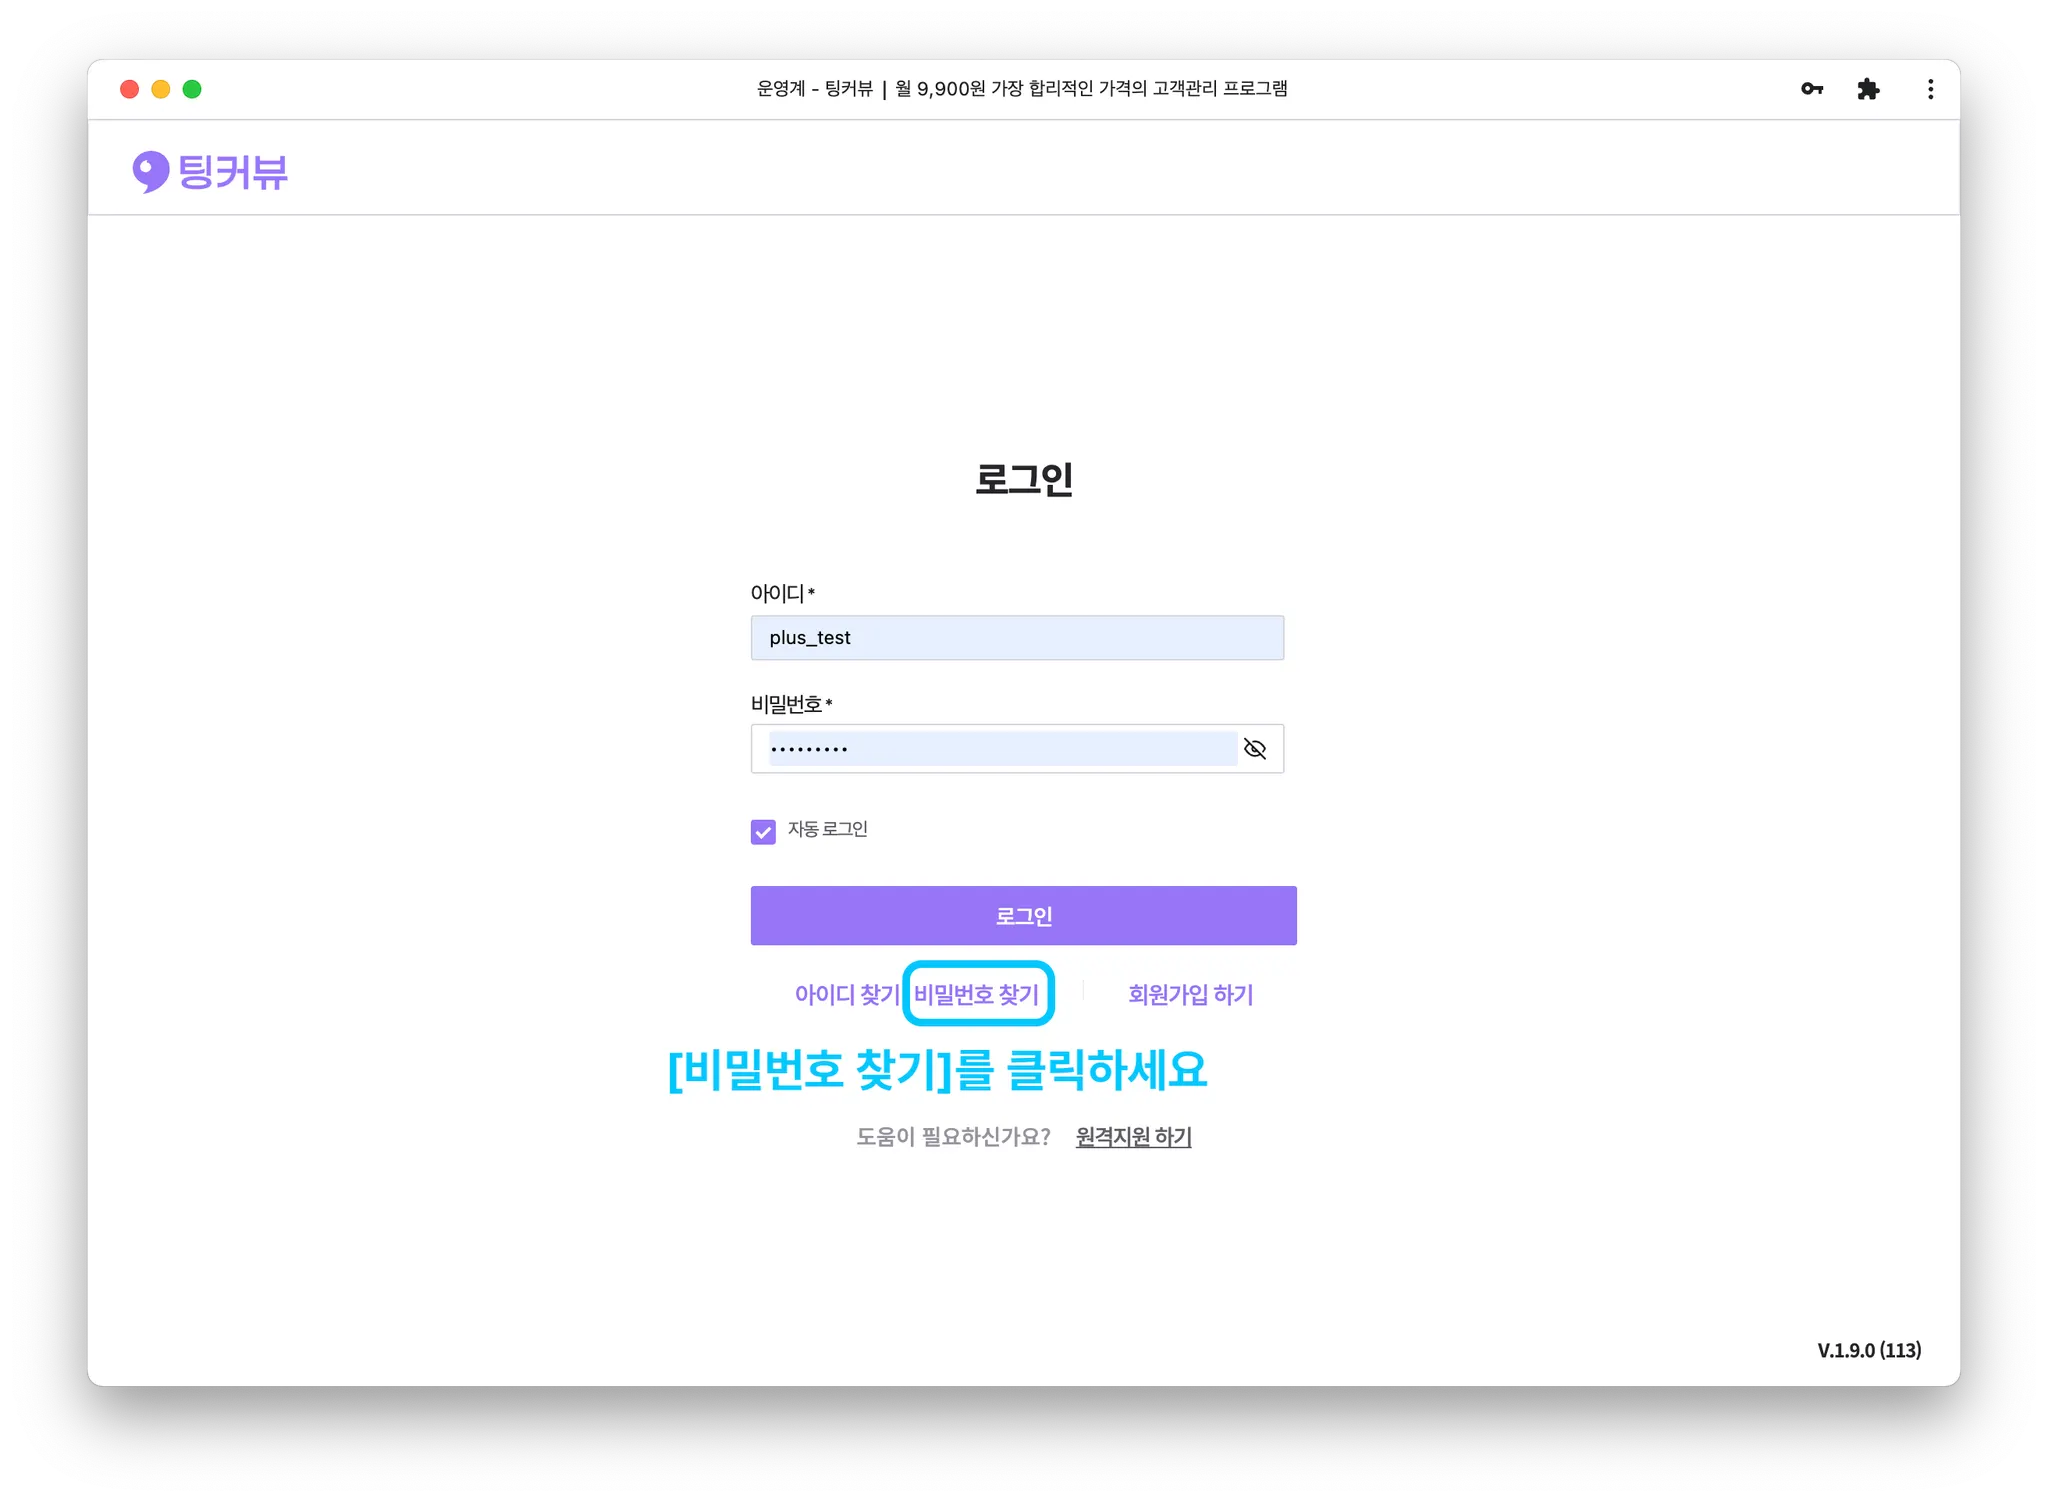Click the 비밀번호 찾기 link
Screen dimensions: 2048x1502
(x=976, y=994)
